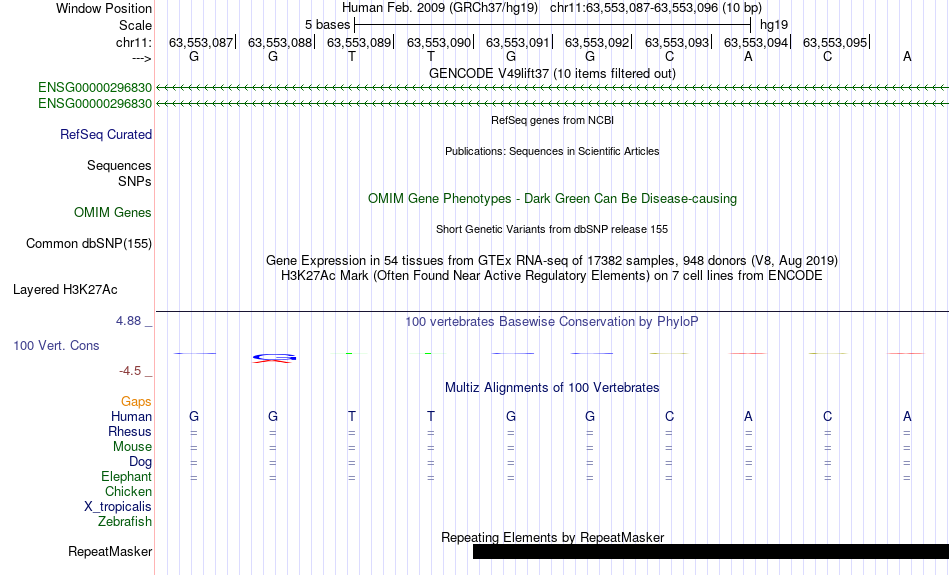The image size is (950, 575).
Task: Click the GENCODE V49lift37 track title
Action: click(x=552, y=73)
